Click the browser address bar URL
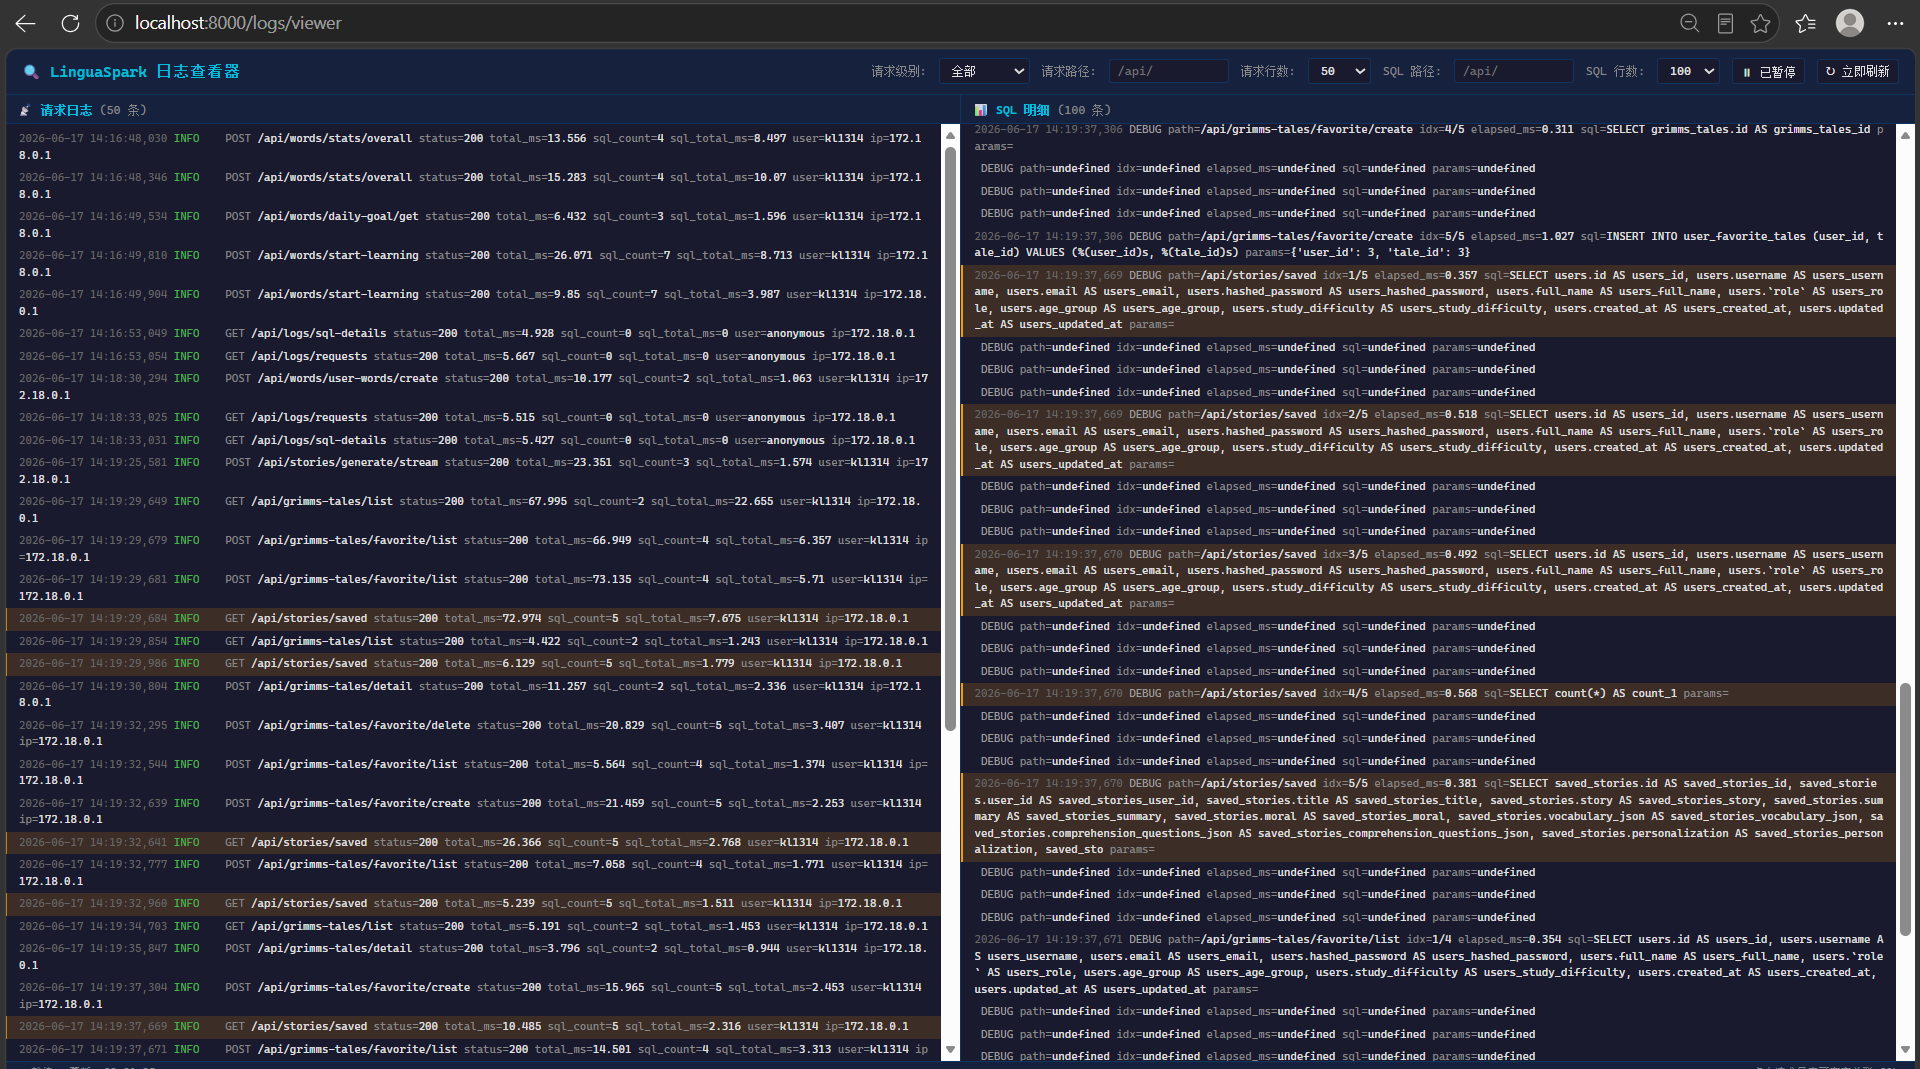The height and width of the screenshot is (1069, 1920). 238,23
